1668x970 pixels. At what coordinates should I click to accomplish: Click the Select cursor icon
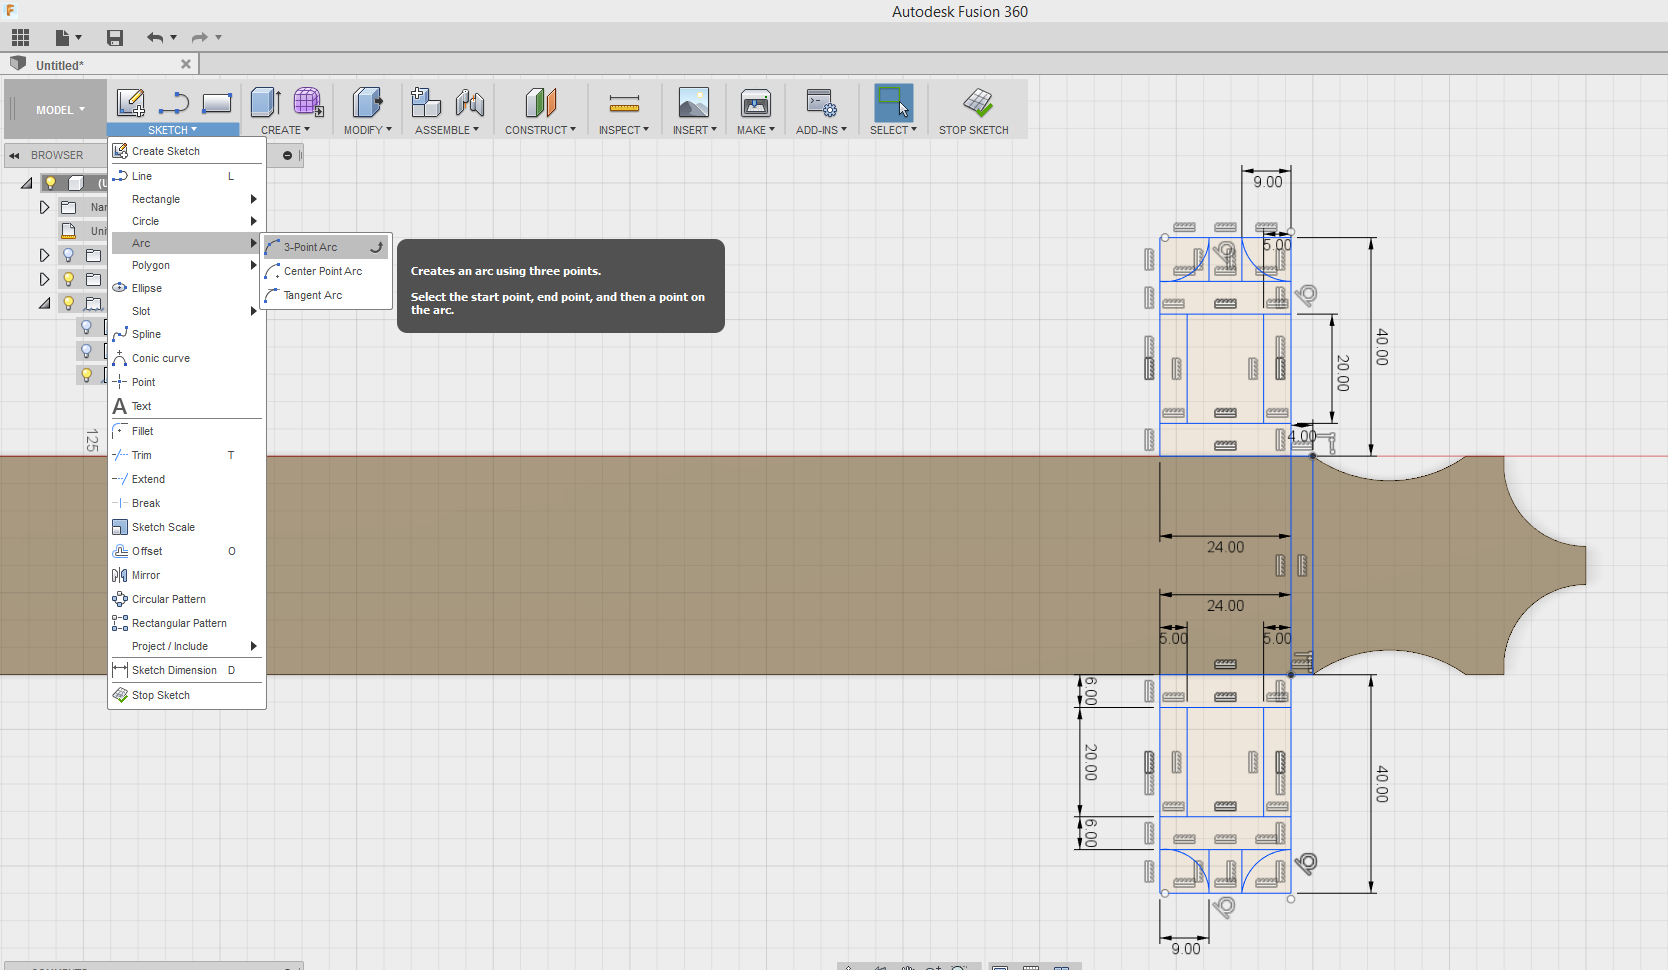pos(893,102)
